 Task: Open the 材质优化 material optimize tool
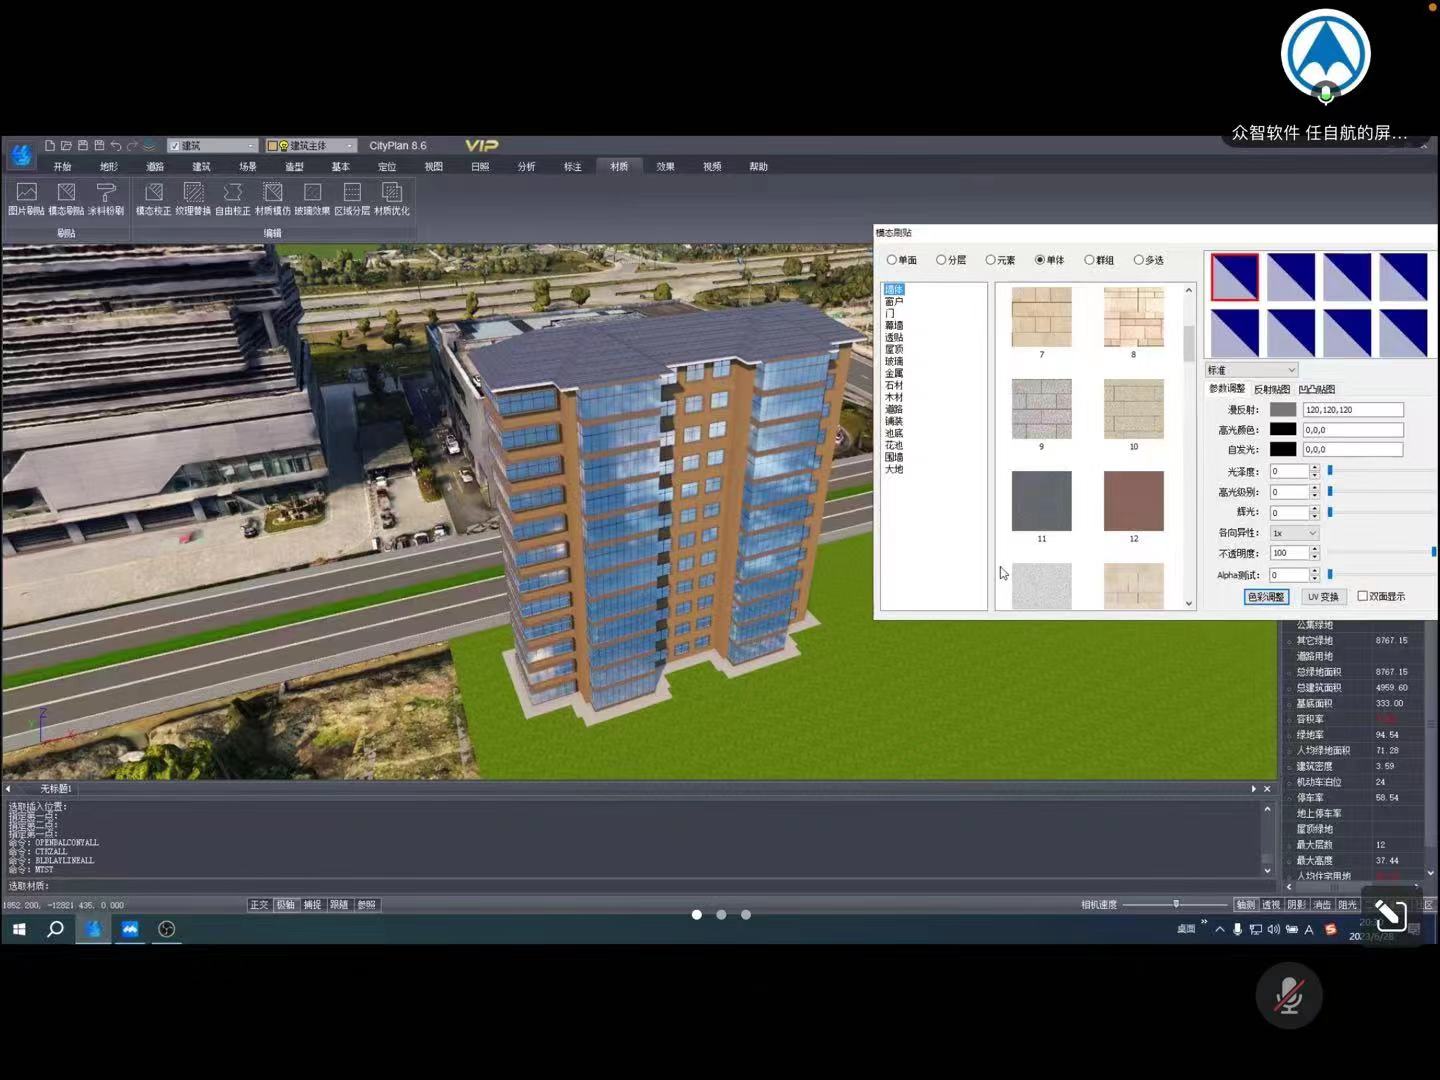[392, 193]
